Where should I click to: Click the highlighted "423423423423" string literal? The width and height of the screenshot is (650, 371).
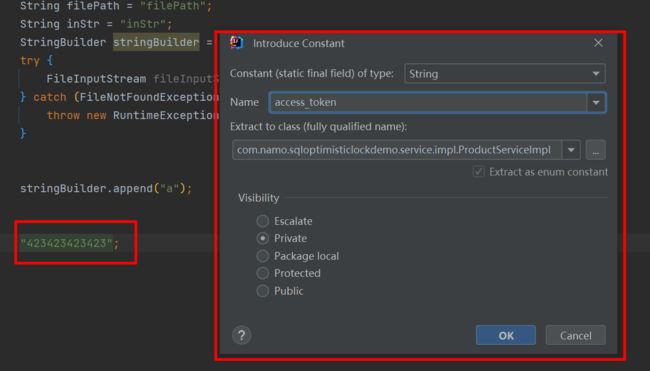pos(66,243)
